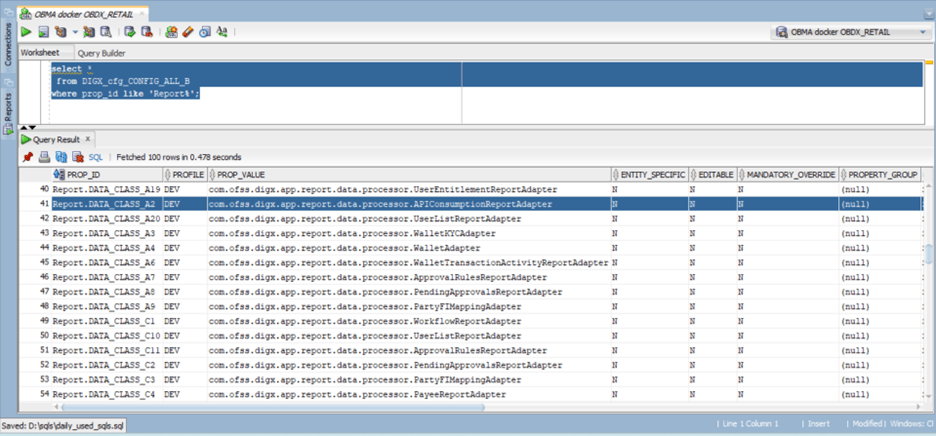Click the PROP_VALUE column header
The image size is (936, 436).
[410, 174]
